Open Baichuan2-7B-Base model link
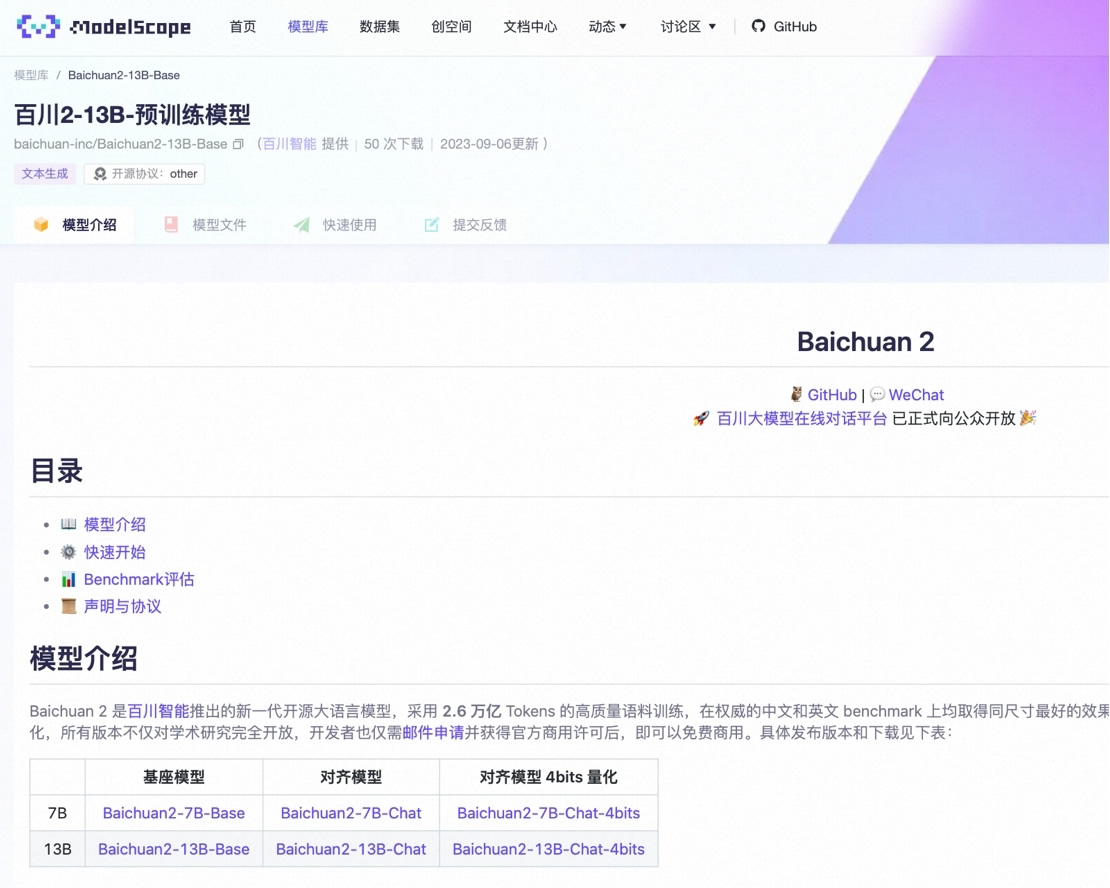1110x888 pixels. click(x=173, y=813)
